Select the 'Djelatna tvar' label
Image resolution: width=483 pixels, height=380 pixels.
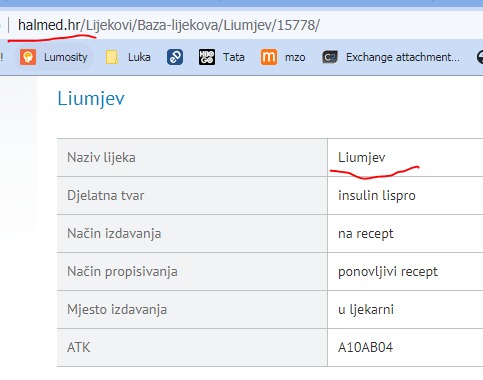[105, 195]
